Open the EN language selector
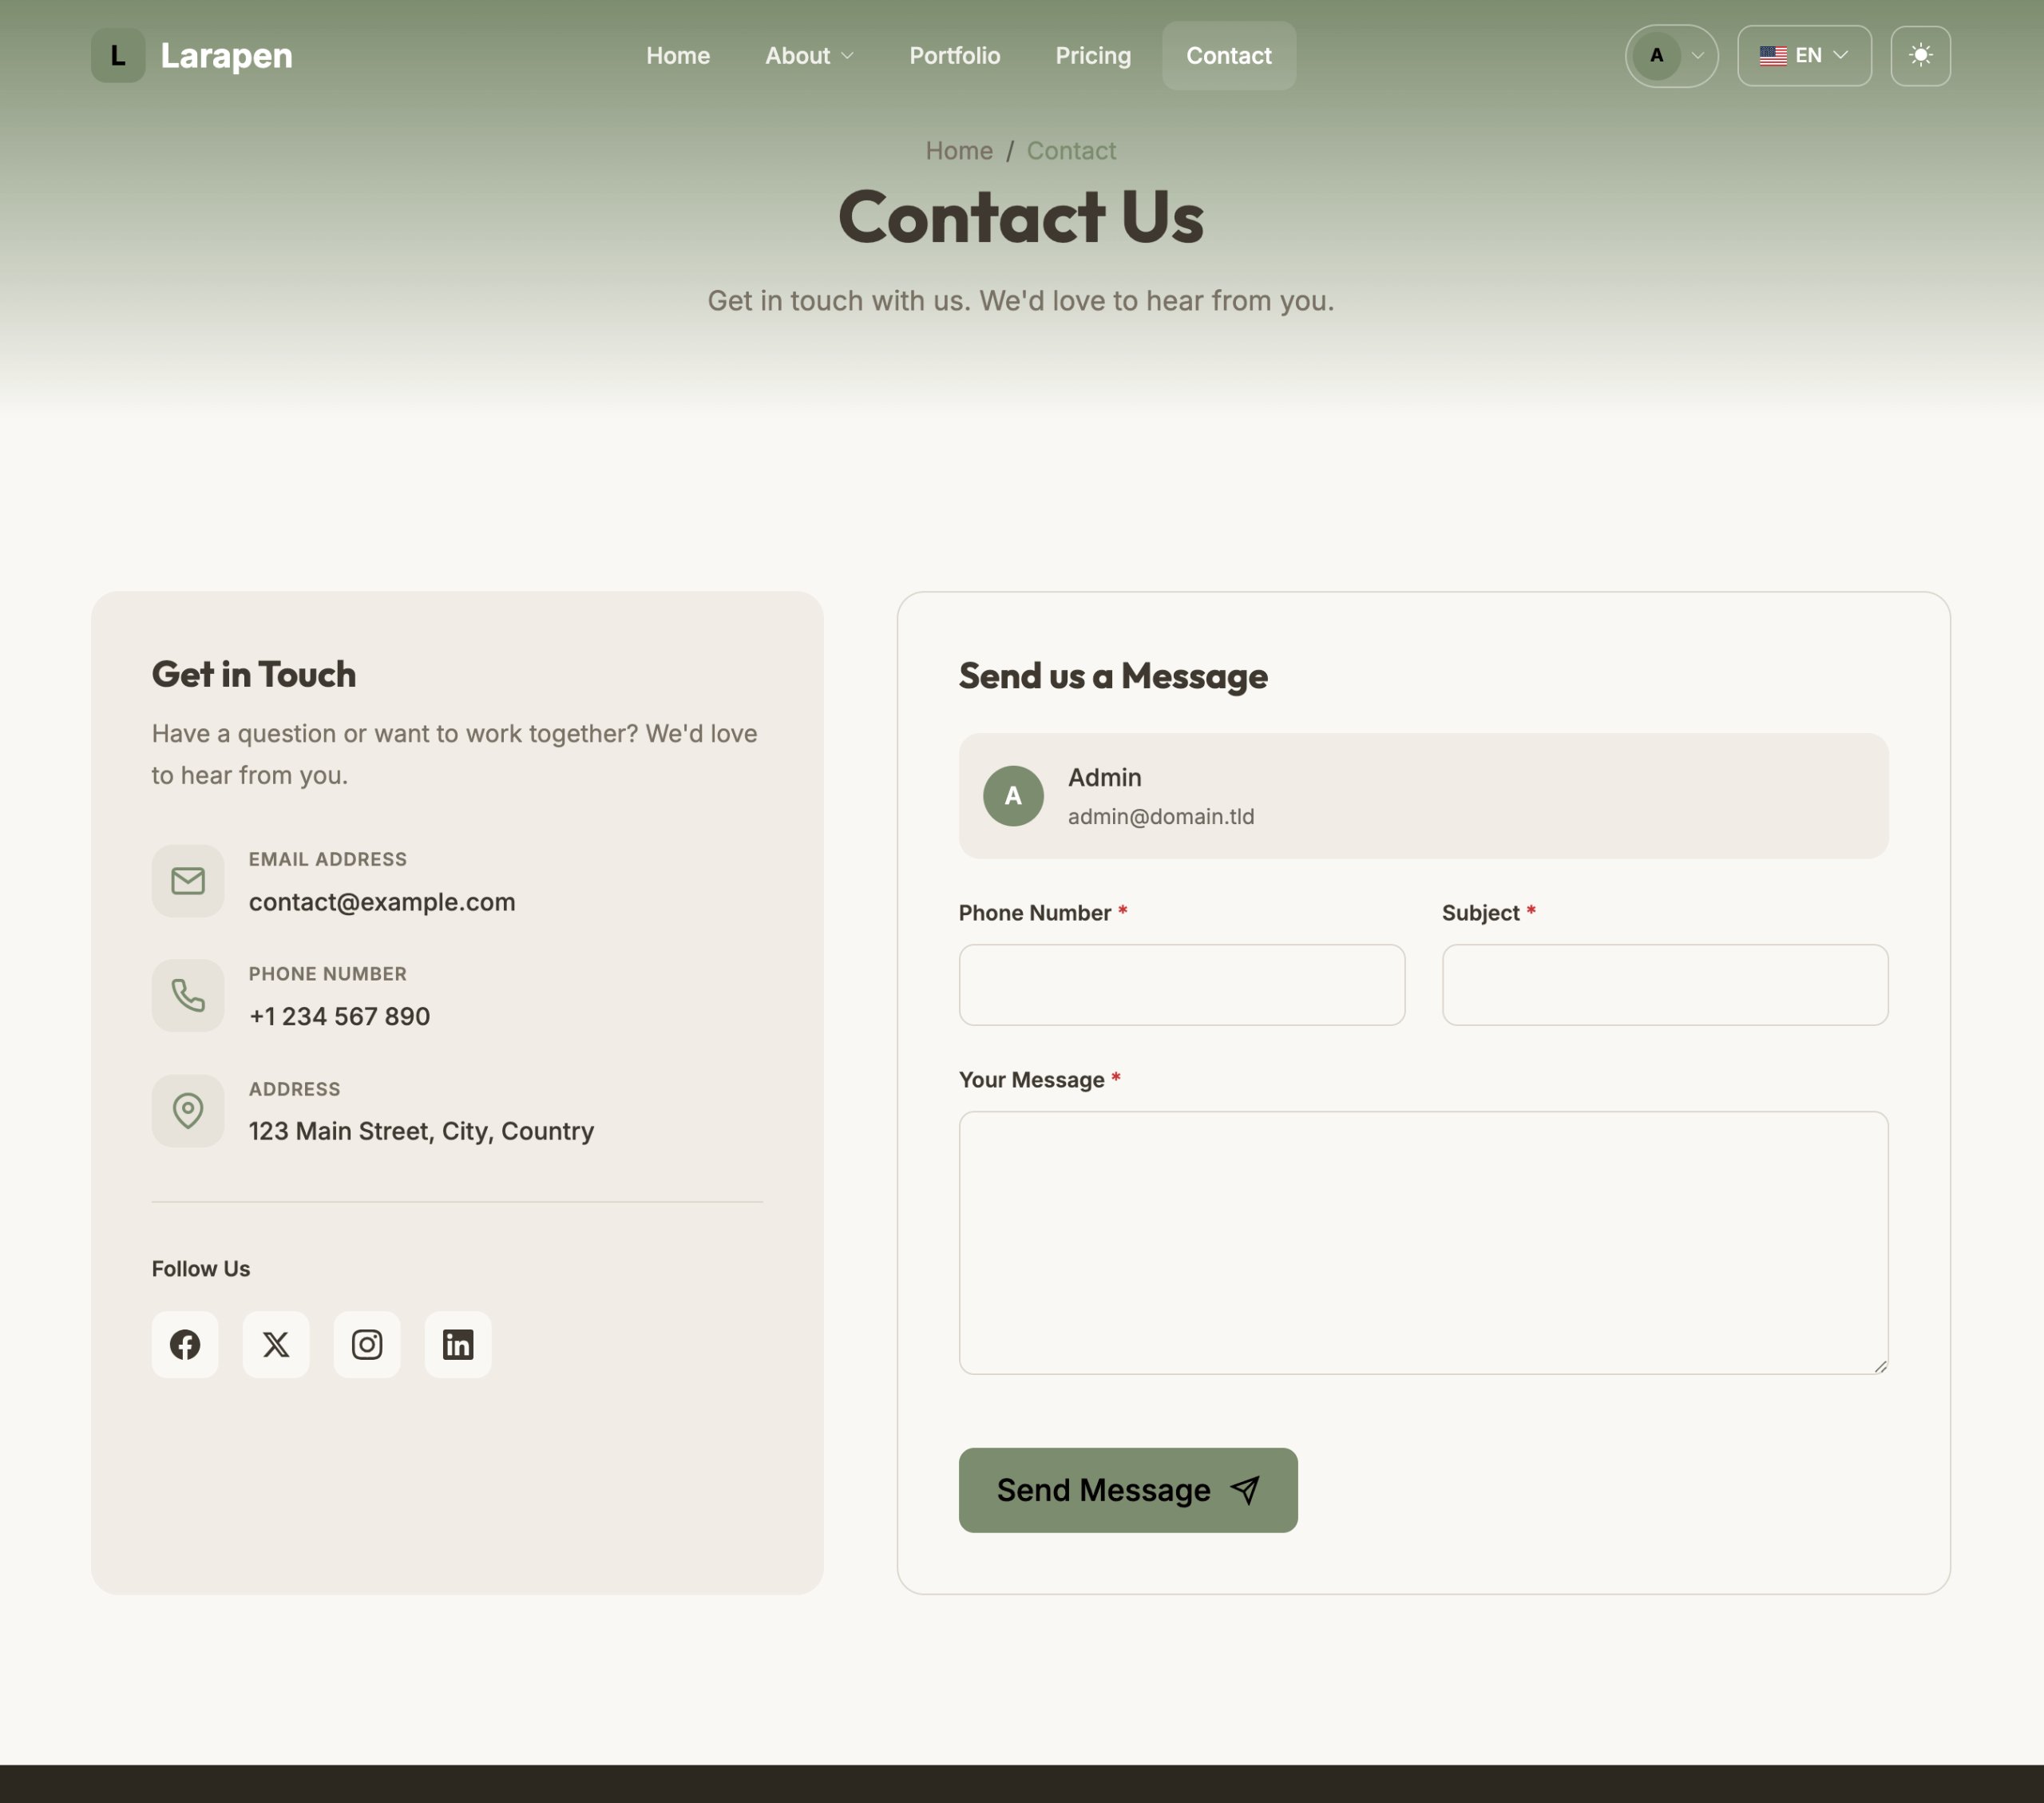This screenshot has width=2044, height=1803. [x=1804, y=55]
